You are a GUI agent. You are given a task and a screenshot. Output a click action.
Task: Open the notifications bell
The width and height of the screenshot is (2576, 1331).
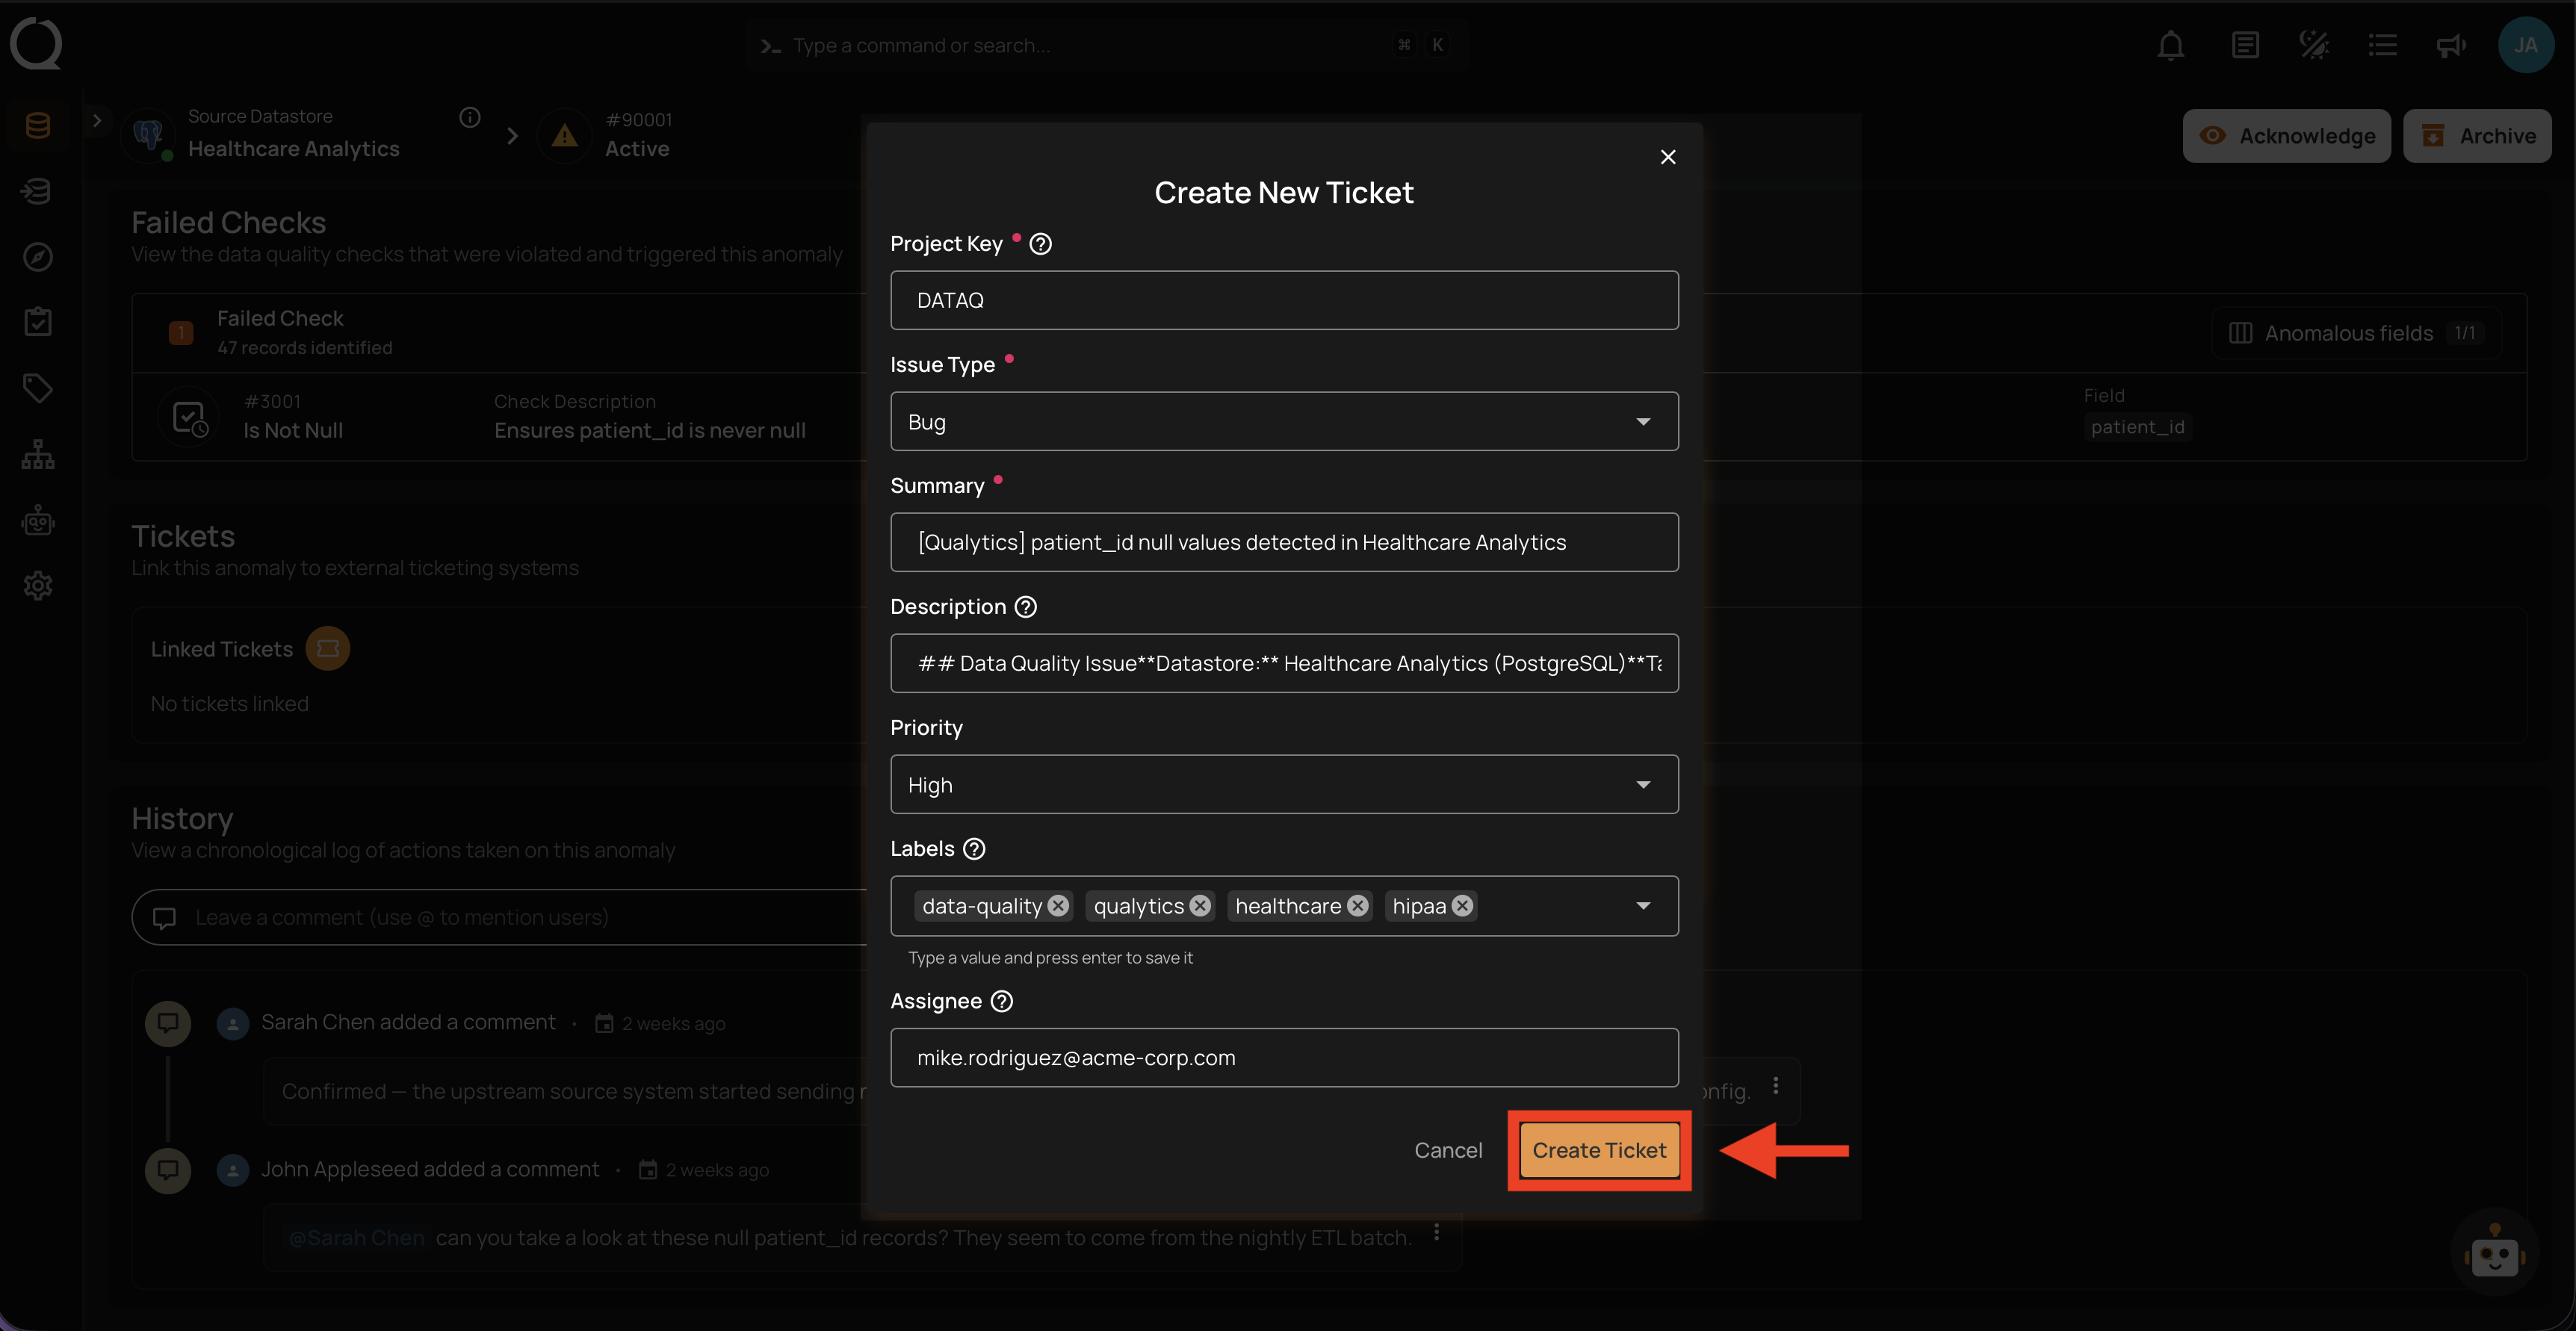(2170, 45)
